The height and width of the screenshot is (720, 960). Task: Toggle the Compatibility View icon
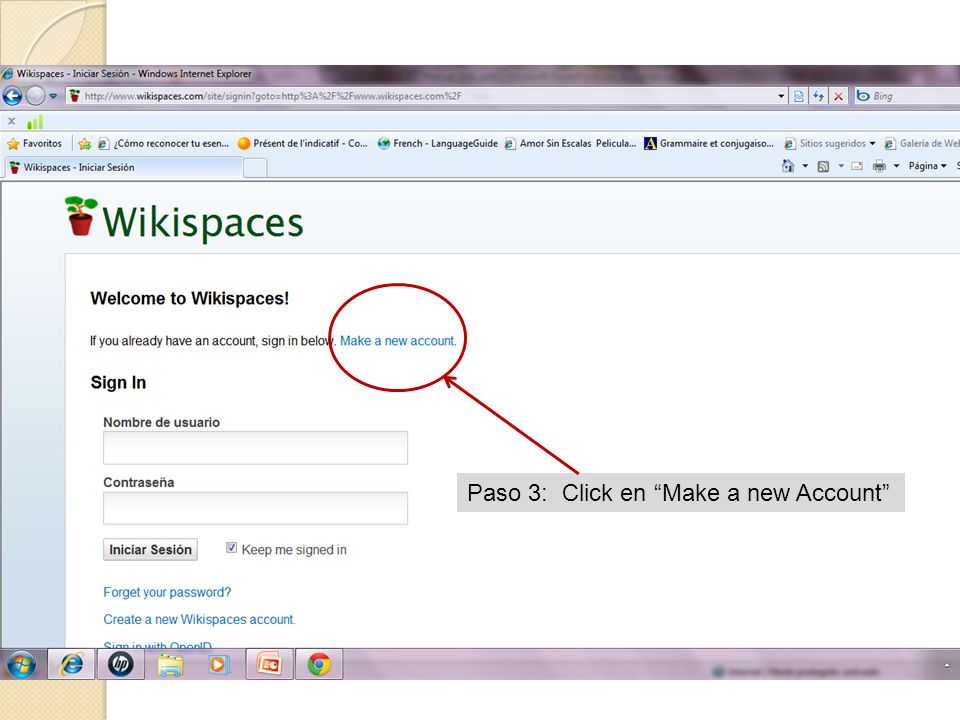(x=798, y=96)
